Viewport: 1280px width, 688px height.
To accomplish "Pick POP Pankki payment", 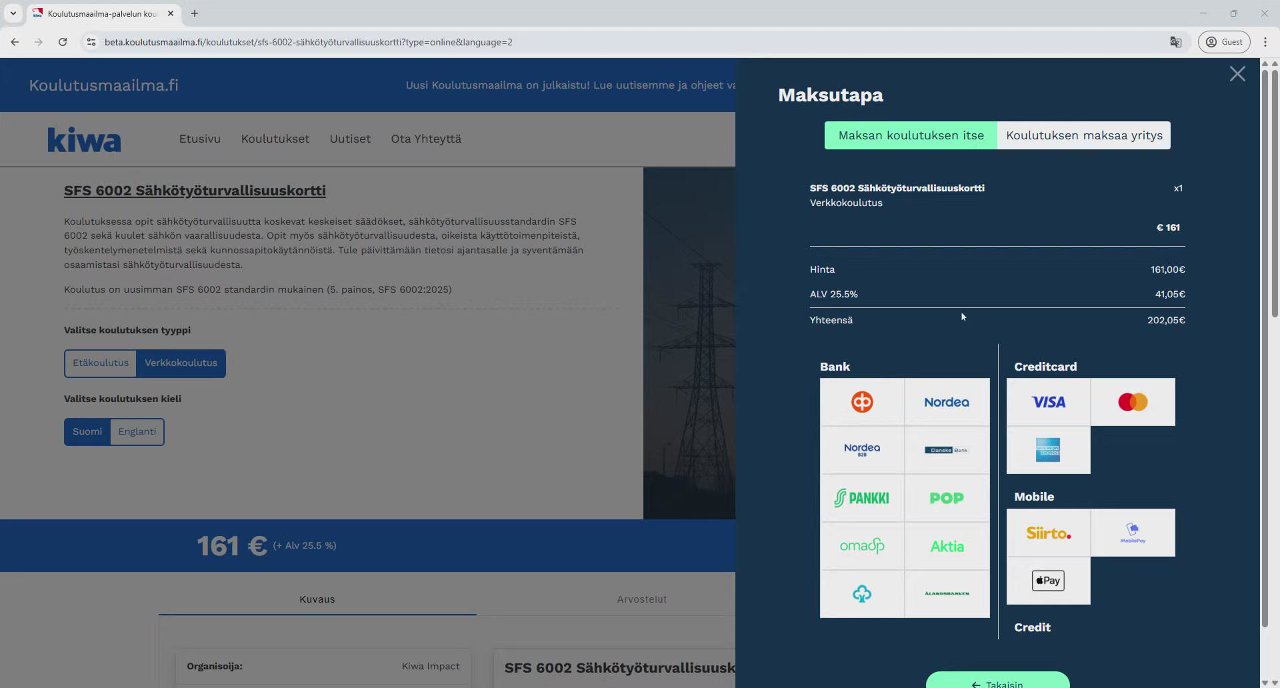I will [947, 498].
